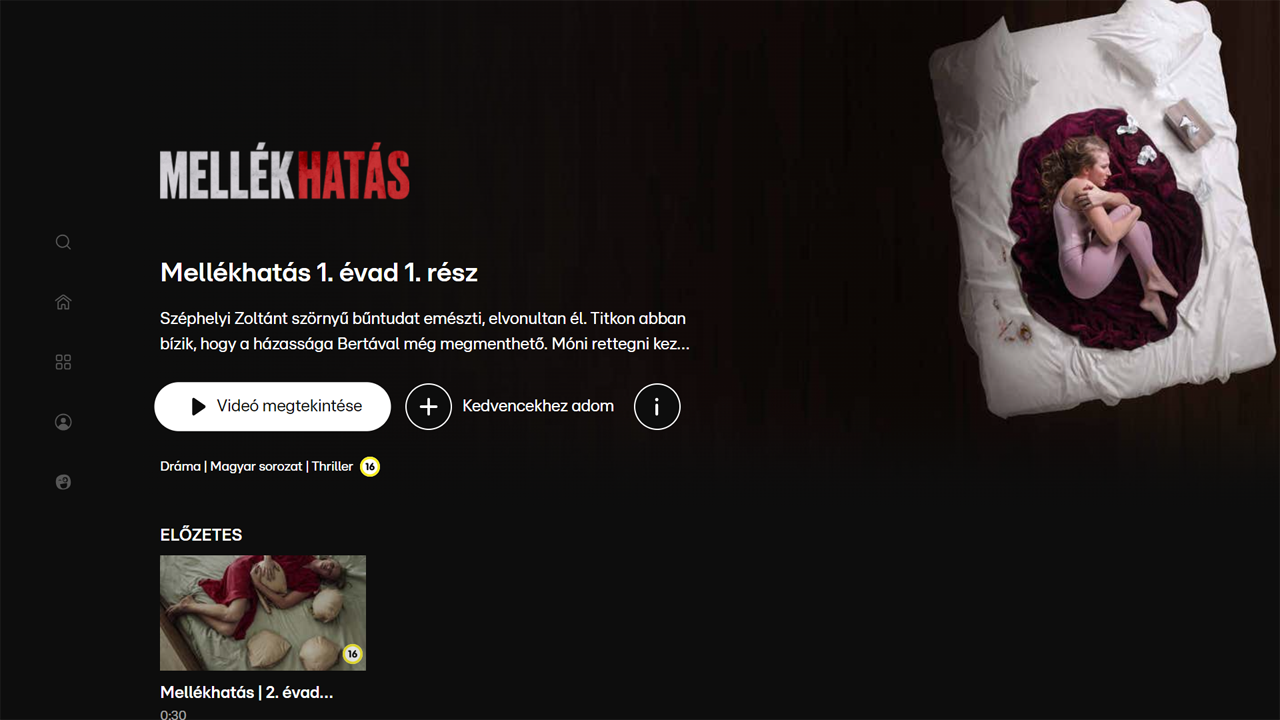Image resolution: width=1280 pixels, height=720 pixels.
Task: Expand the truncated episode description text
Action: point(425,331)
